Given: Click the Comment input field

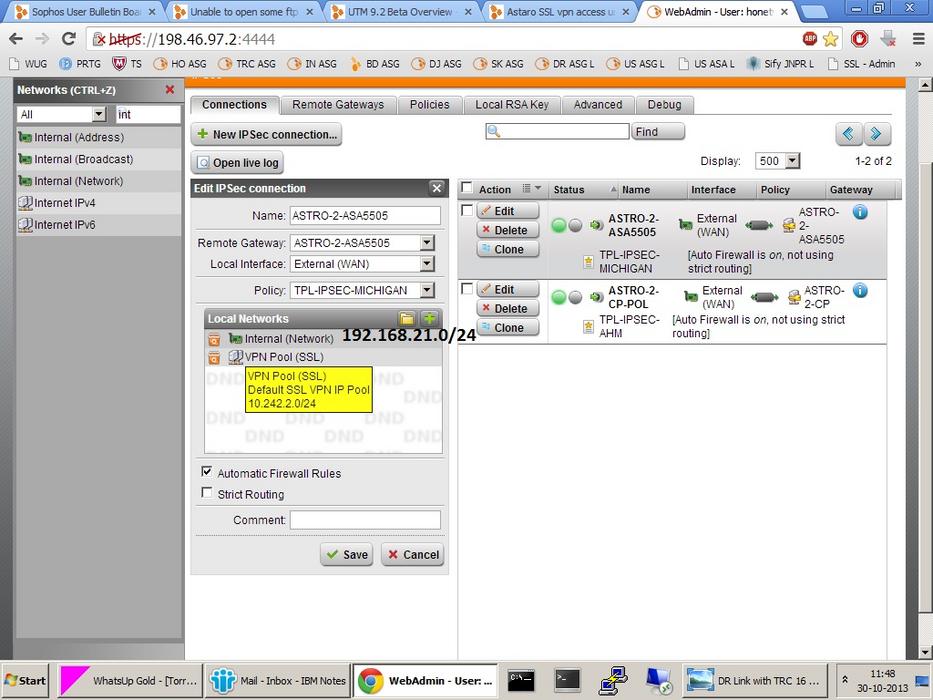Looking at the screenshot, I should [365, 520].
